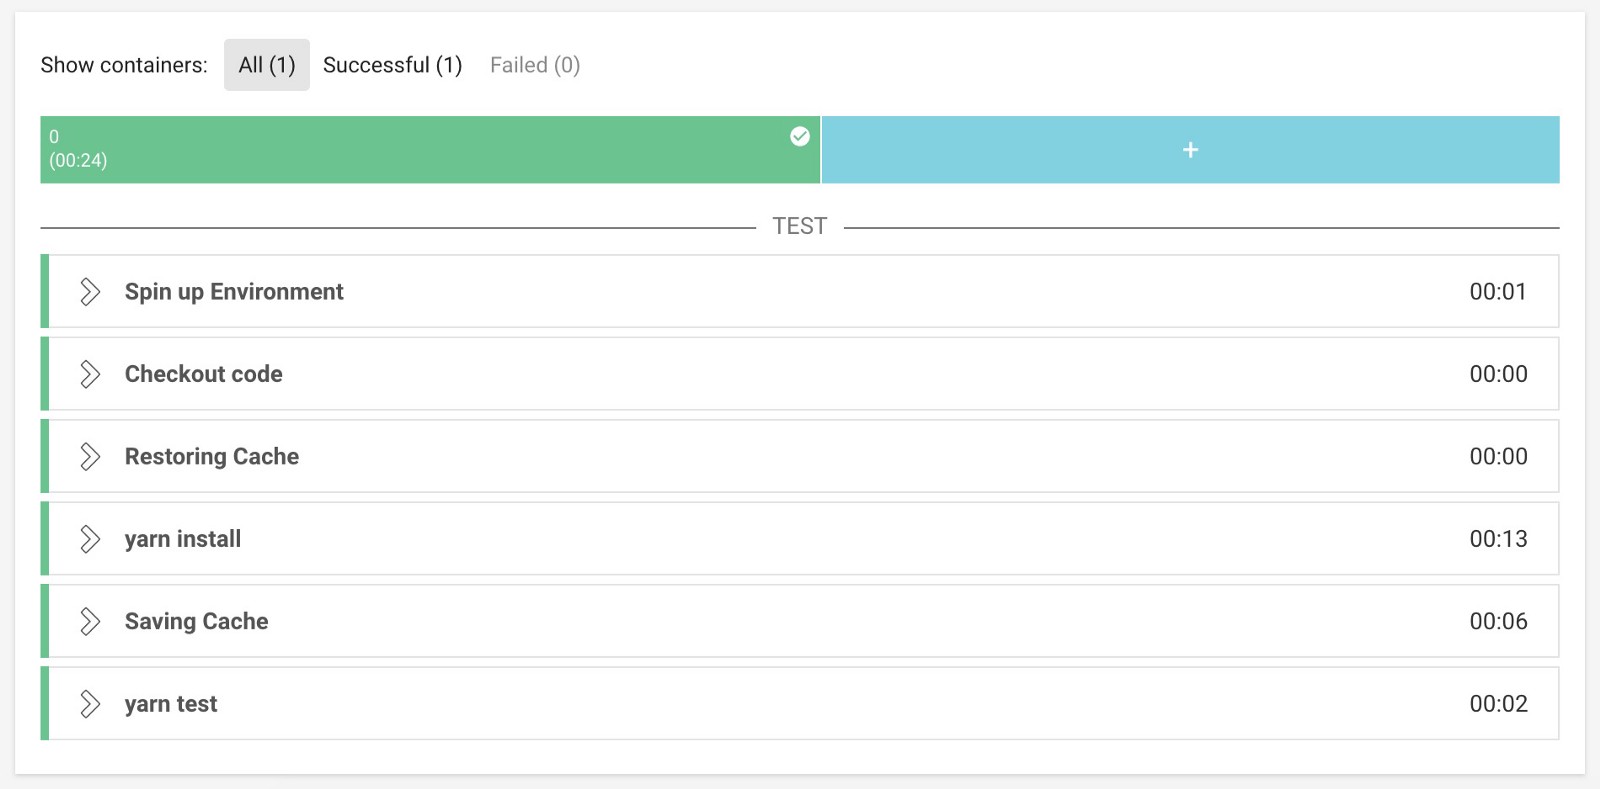Screen dimensions: 1600x789
Task: Click the yarn install chevron icon
Action: [90, 539]
